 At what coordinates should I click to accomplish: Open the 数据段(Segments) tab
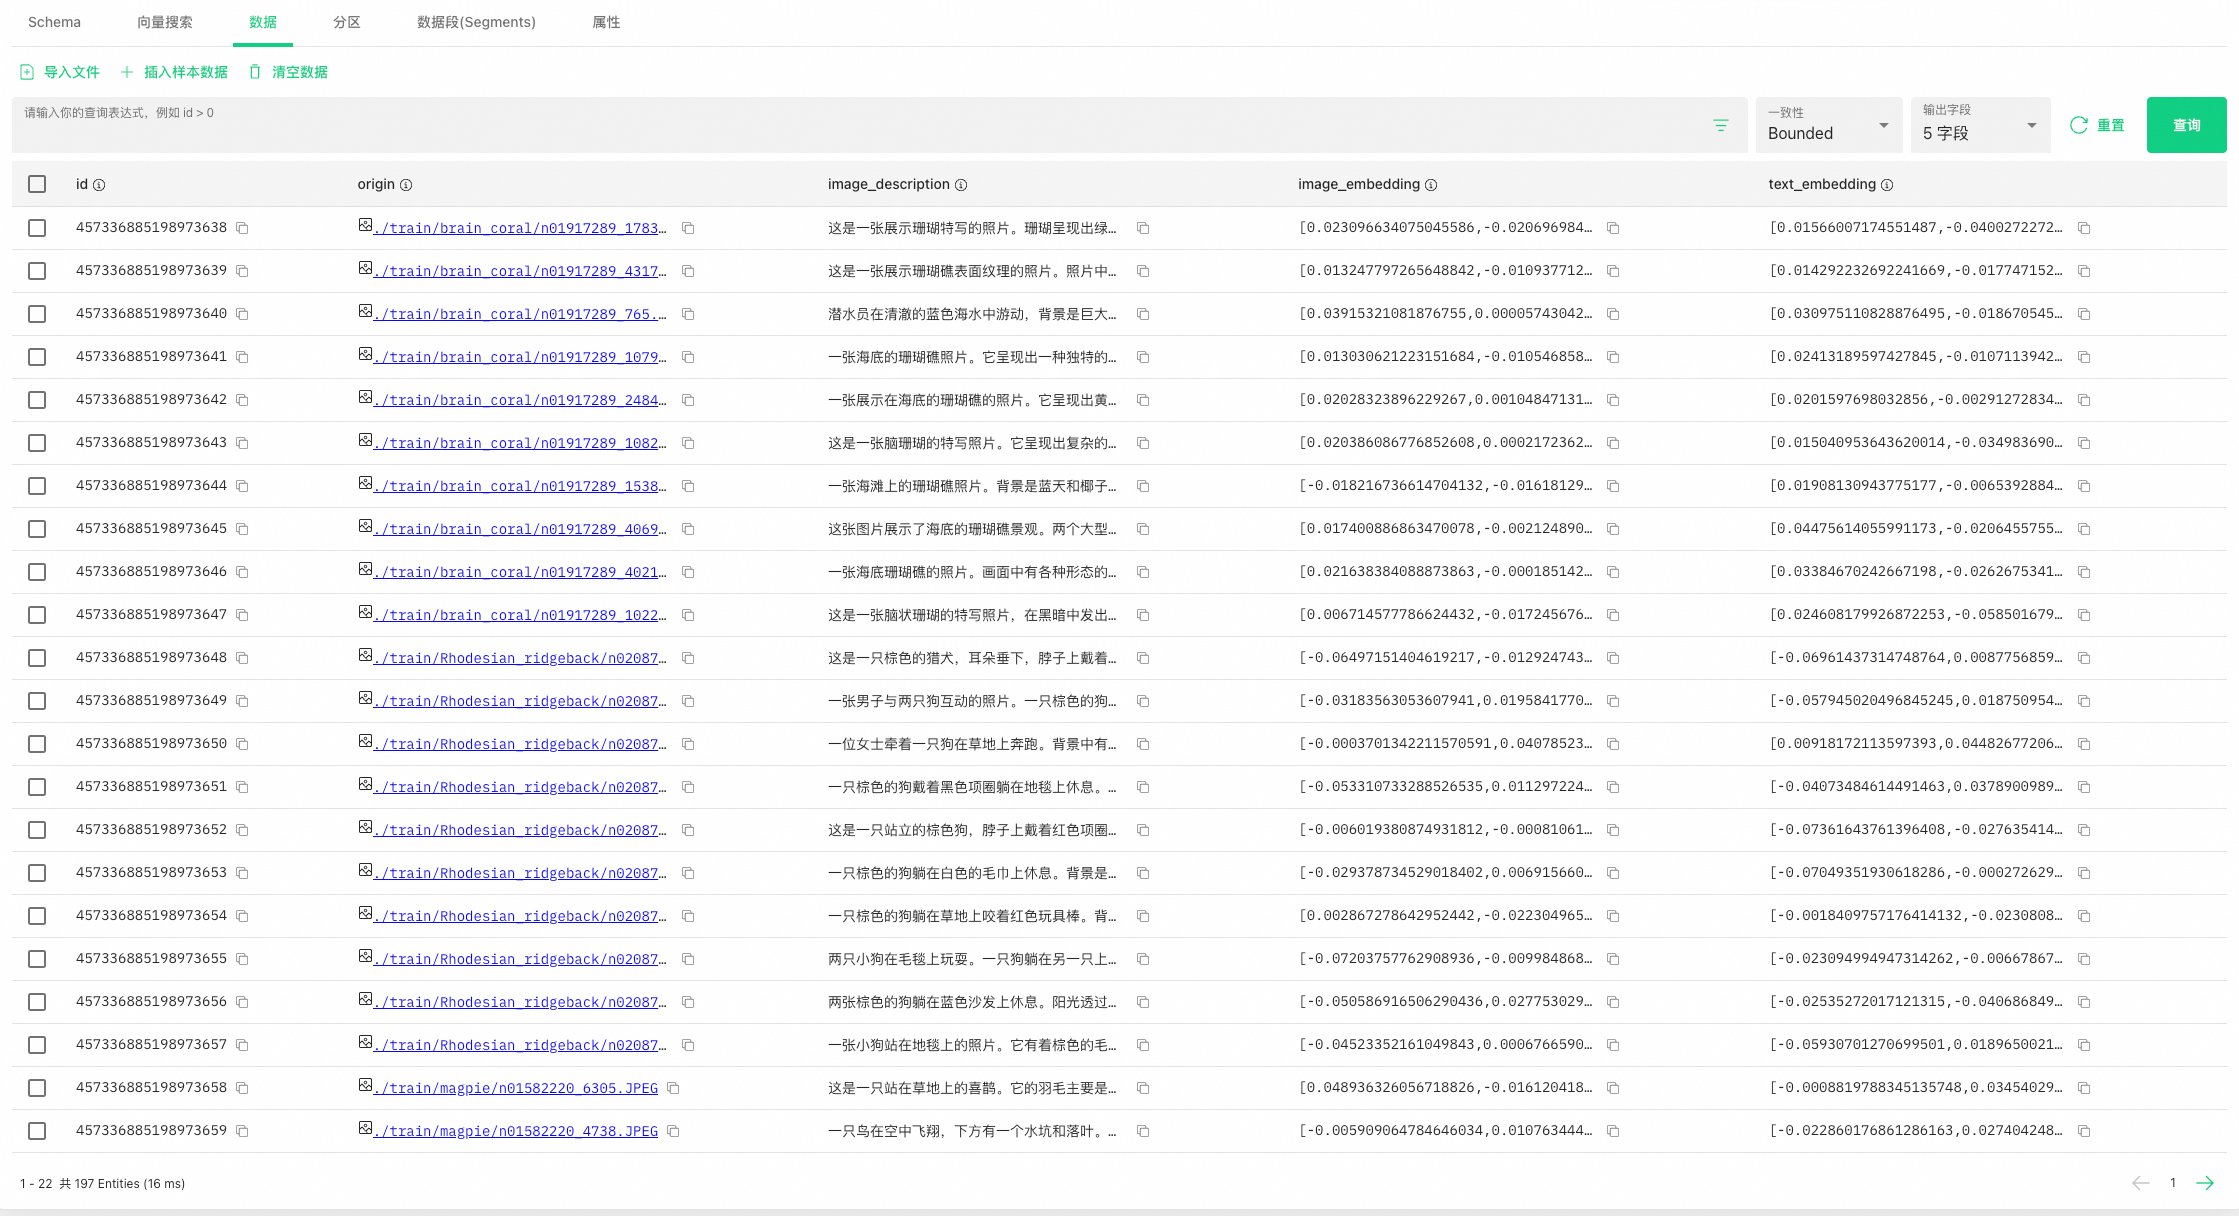[476, 22]
